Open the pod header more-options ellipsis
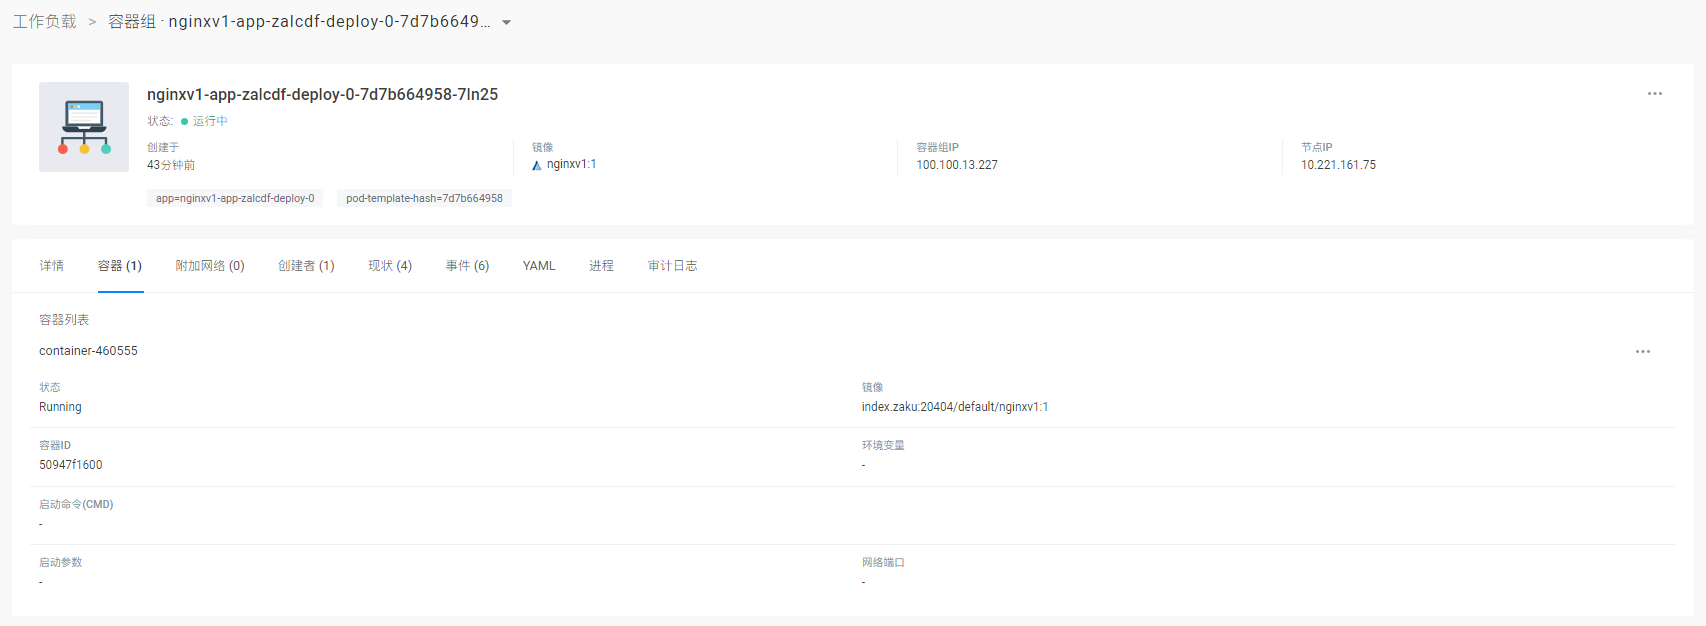 coord(1654,94)
